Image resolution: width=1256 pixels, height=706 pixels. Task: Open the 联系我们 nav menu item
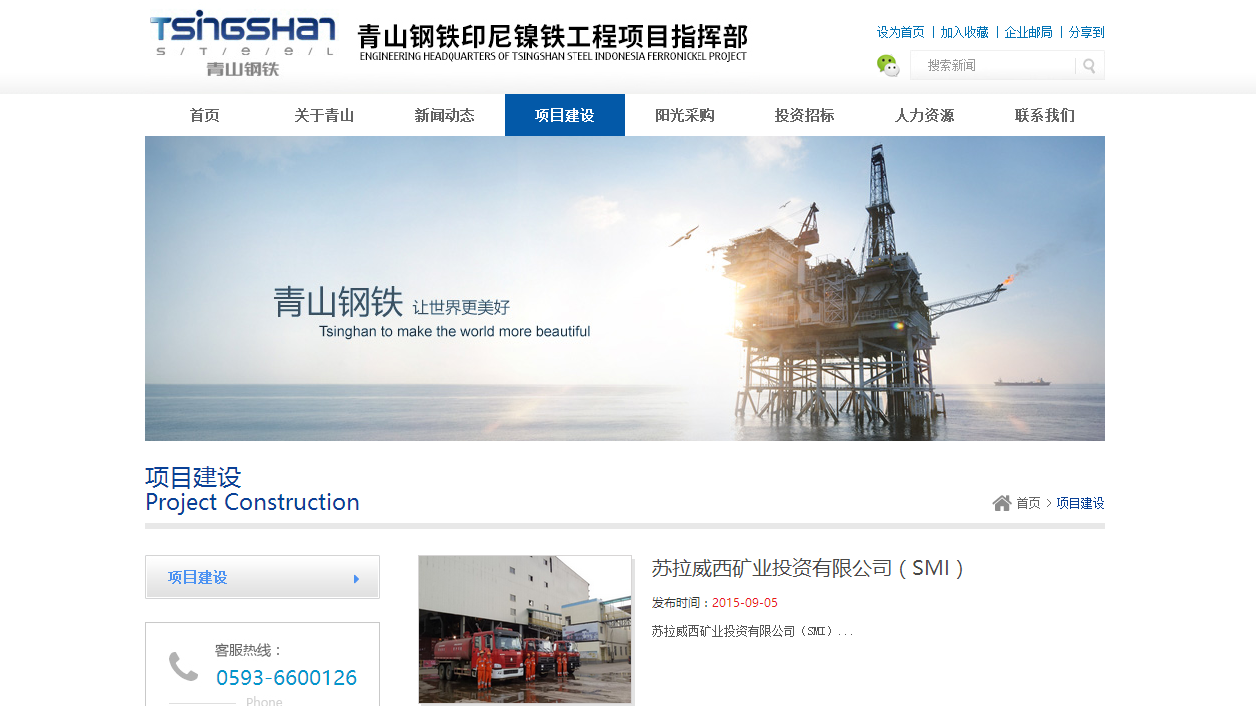1045,115
